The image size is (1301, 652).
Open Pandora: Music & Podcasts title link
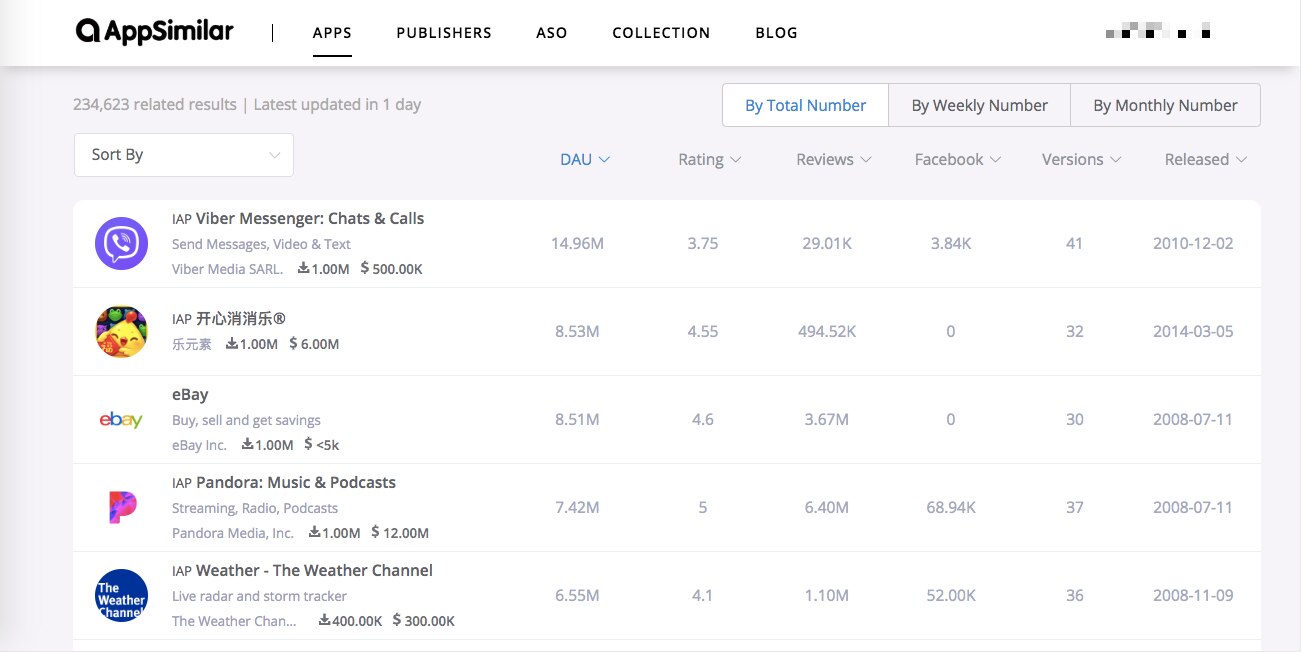tap(295, 482)
